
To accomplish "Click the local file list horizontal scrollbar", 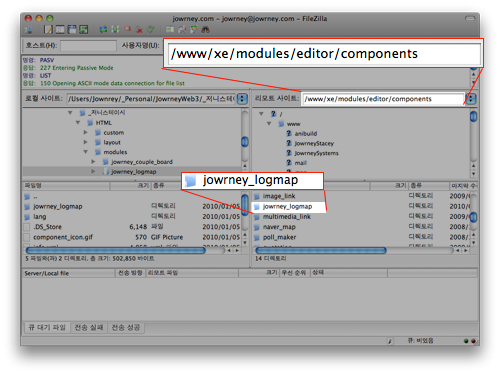I will tap(115, 250).
